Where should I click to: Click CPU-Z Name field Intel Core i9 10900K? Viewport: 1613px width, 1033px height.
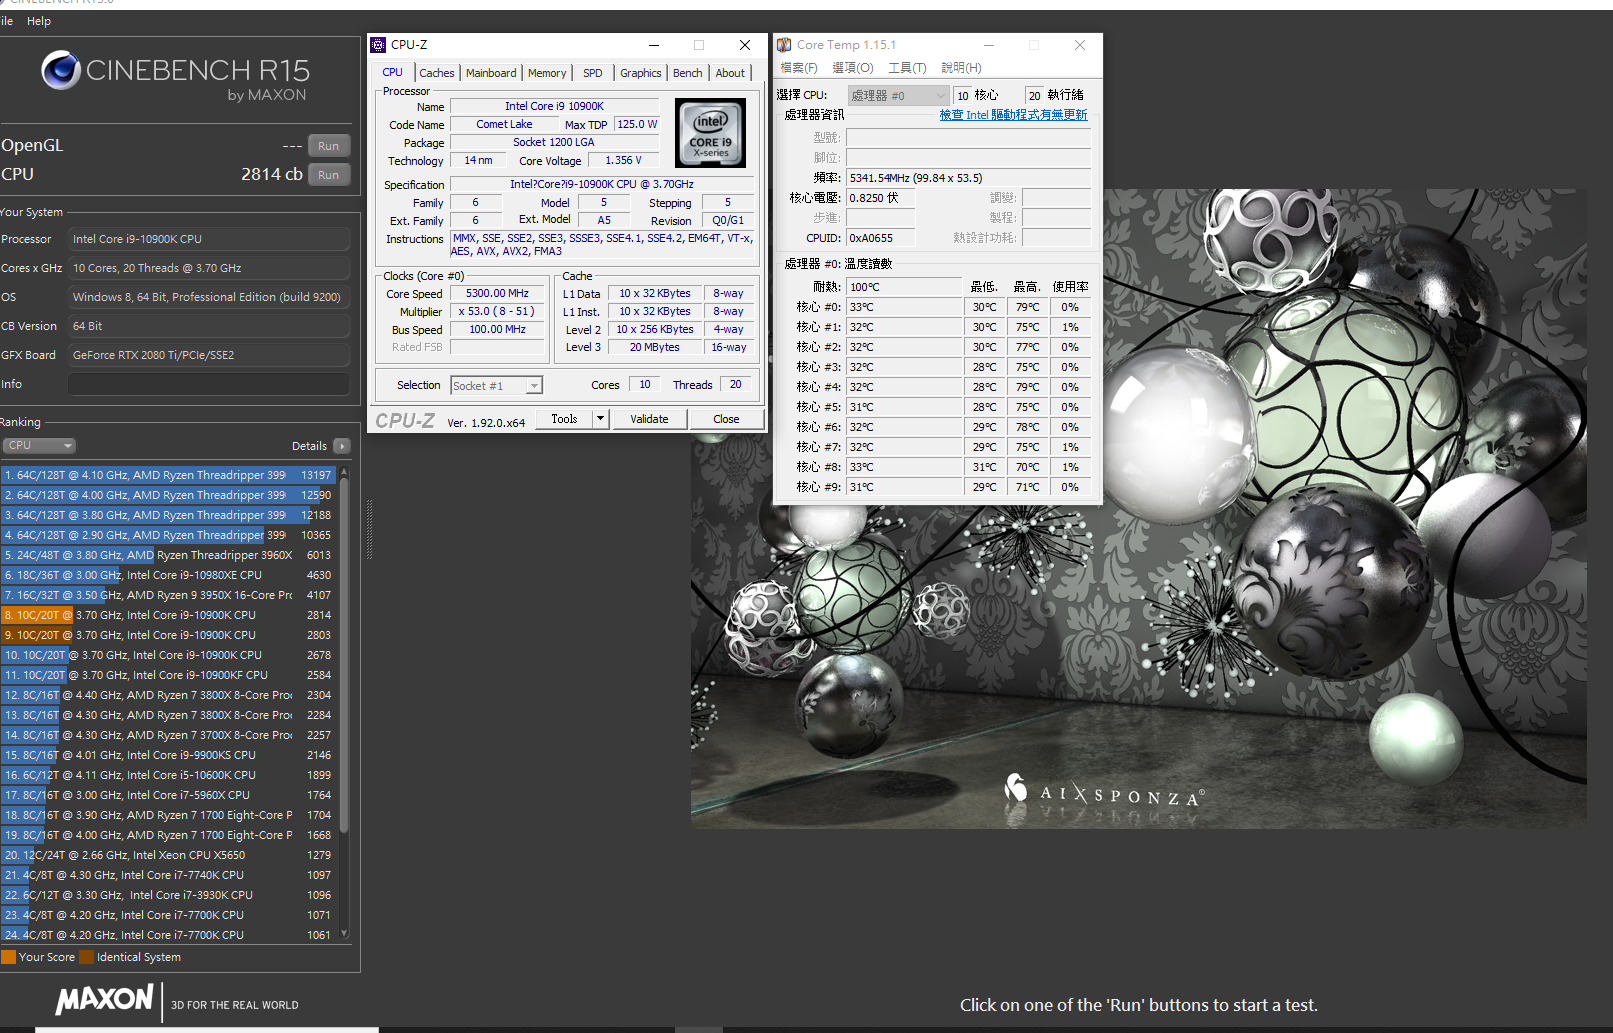tap(554, 106)
